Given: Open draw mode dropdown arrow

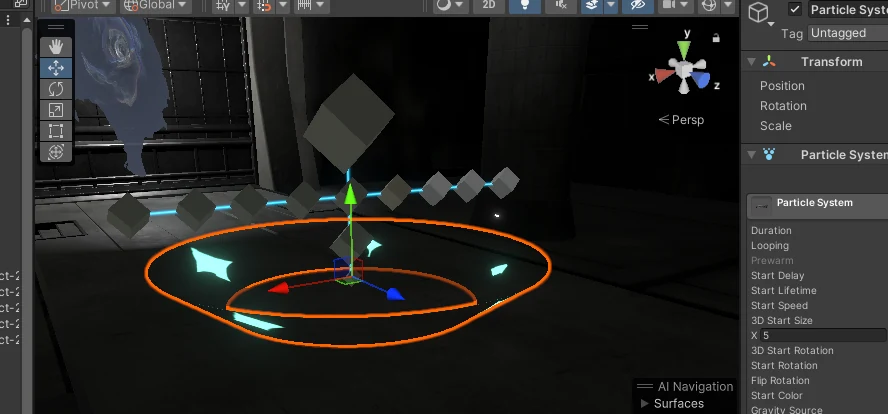Looking at the screenshot, I should tap(459, 6).
